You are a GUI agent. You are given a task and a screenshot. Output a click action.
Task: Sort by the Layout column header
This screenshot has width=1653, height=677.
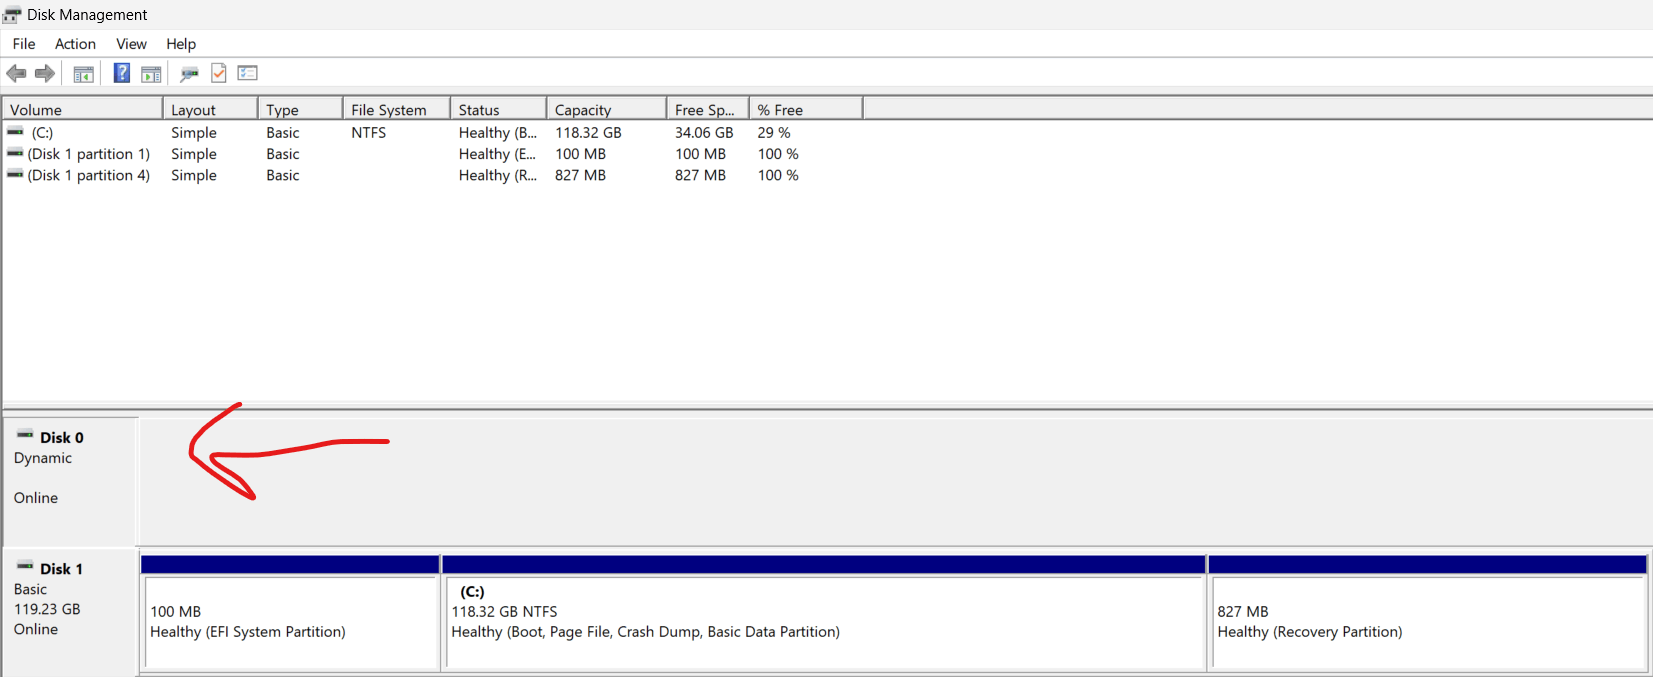[210, 109]
